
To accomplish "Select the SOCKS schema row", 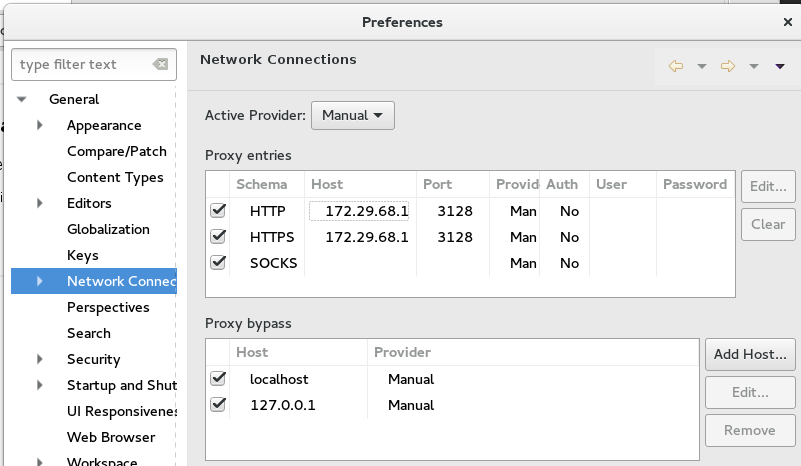I will click(273, 263).
